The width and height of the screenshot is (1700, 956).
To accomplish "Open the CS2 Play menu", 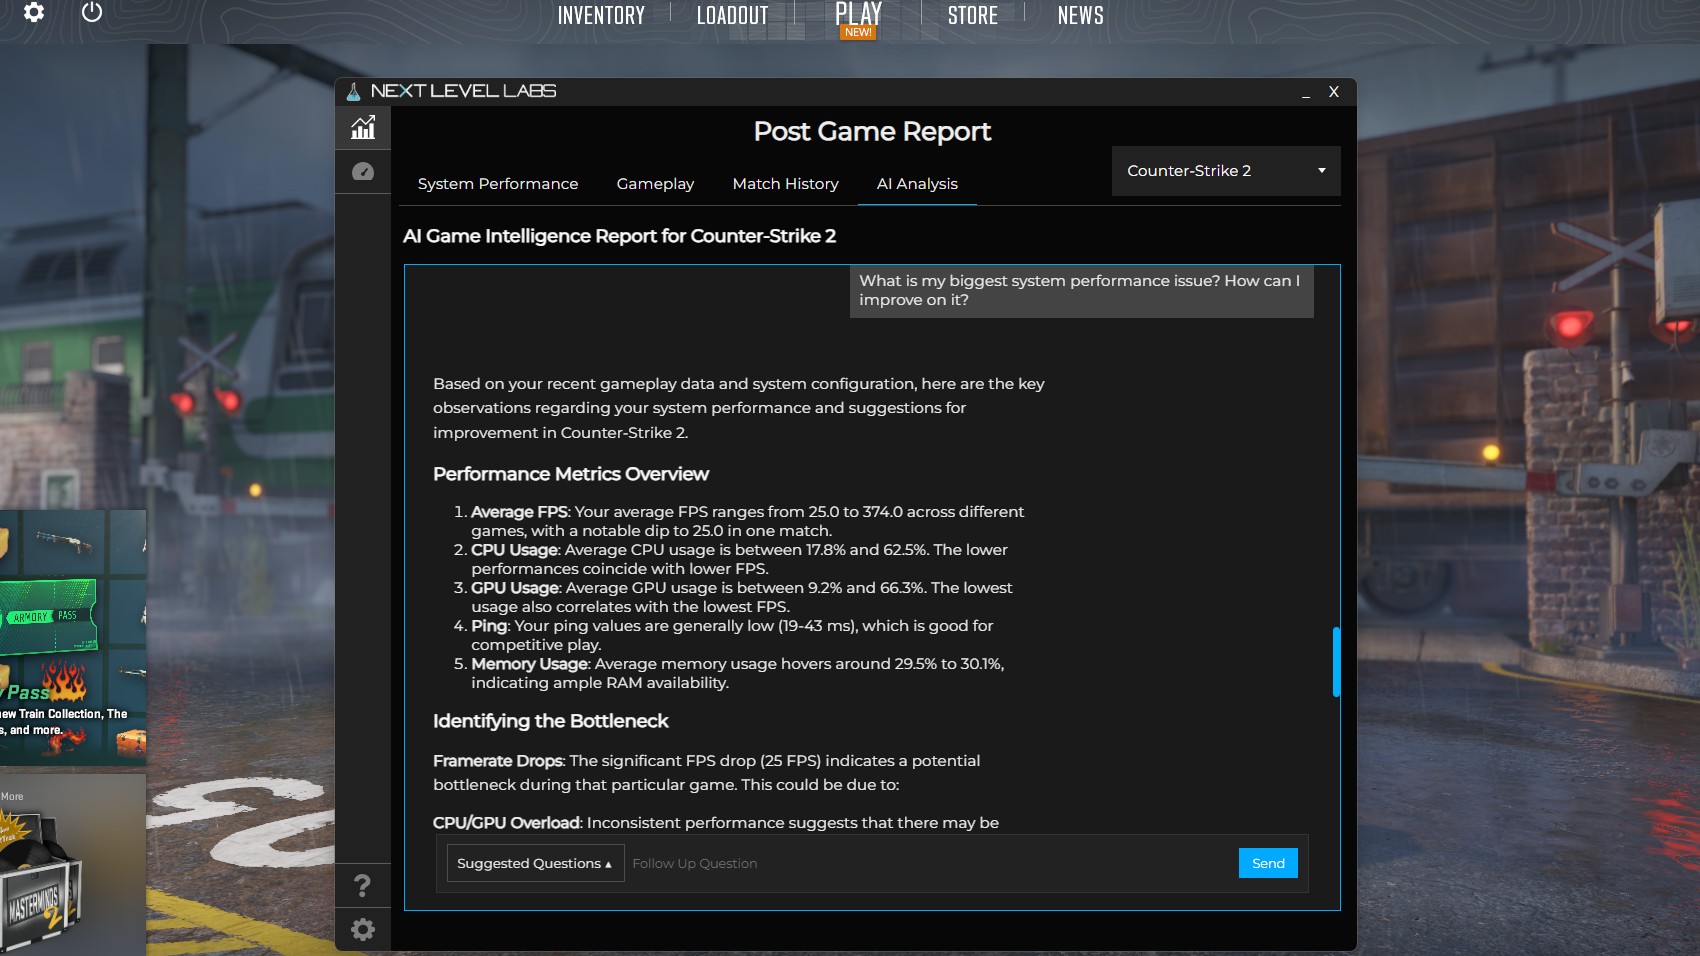I will click(x=858, y=15).
